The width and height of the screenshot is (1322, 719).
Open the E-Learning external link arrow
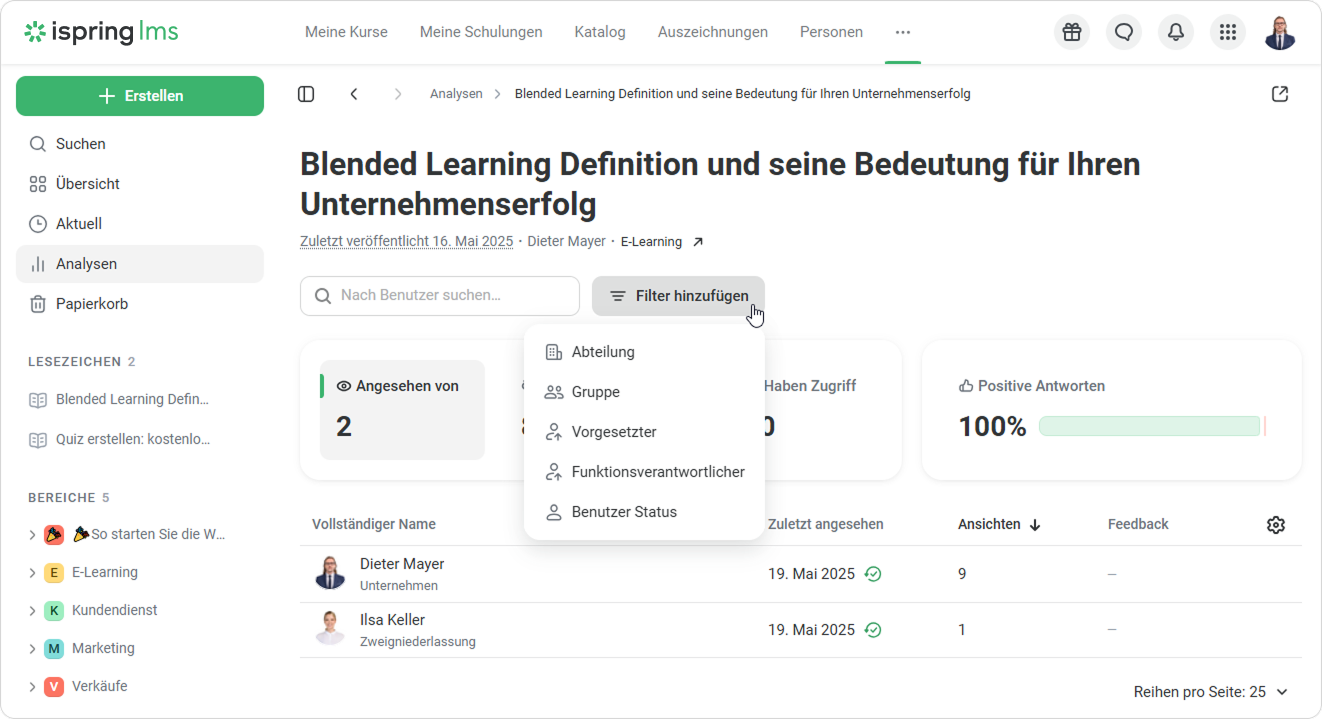point(698,242)
